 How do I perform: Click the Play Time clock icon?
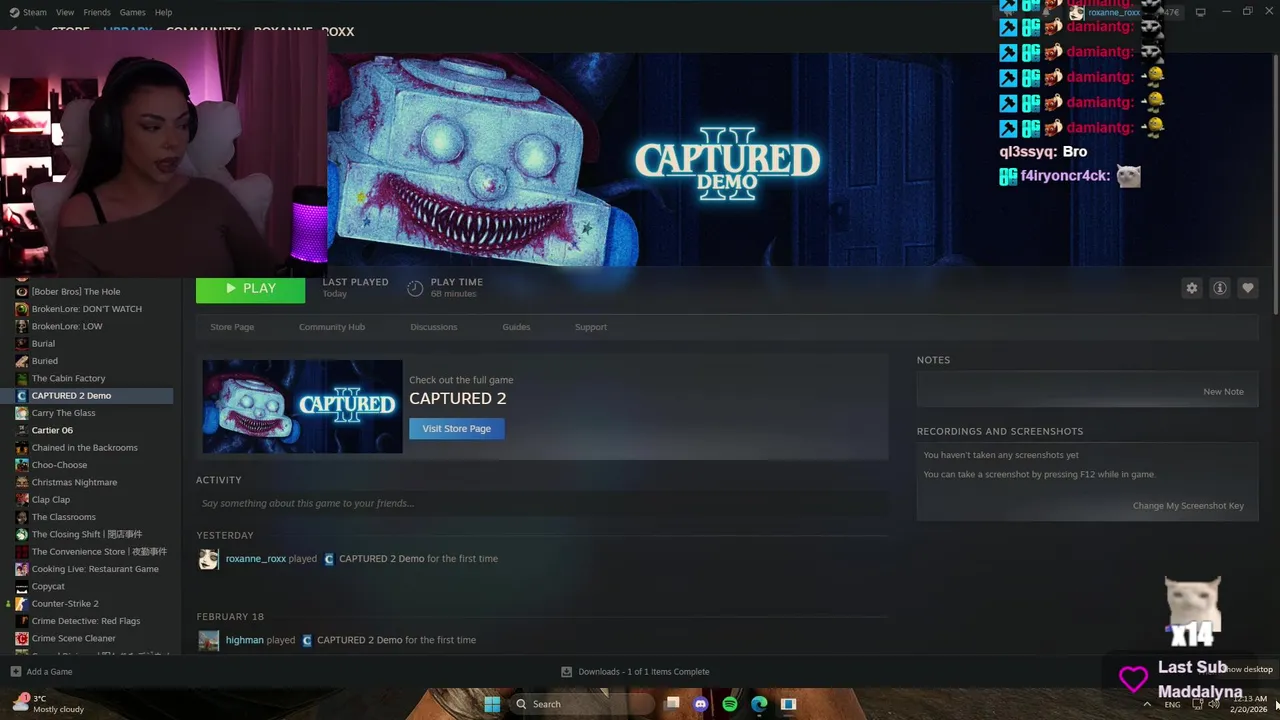point(415,288)
